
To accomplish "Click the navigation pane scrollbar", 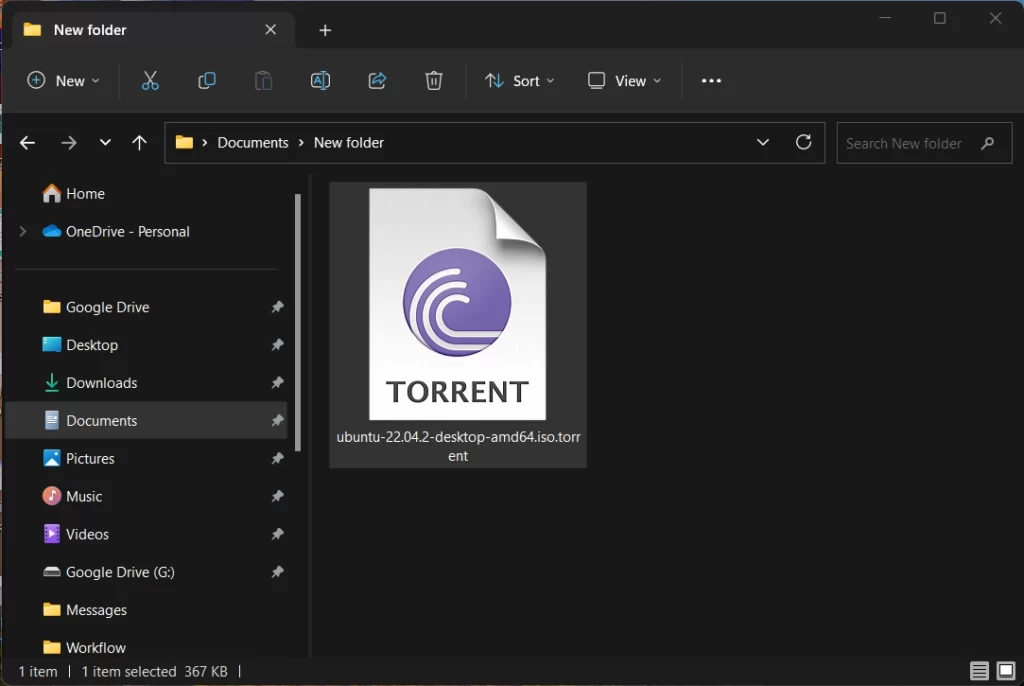I will pos(298,322).
